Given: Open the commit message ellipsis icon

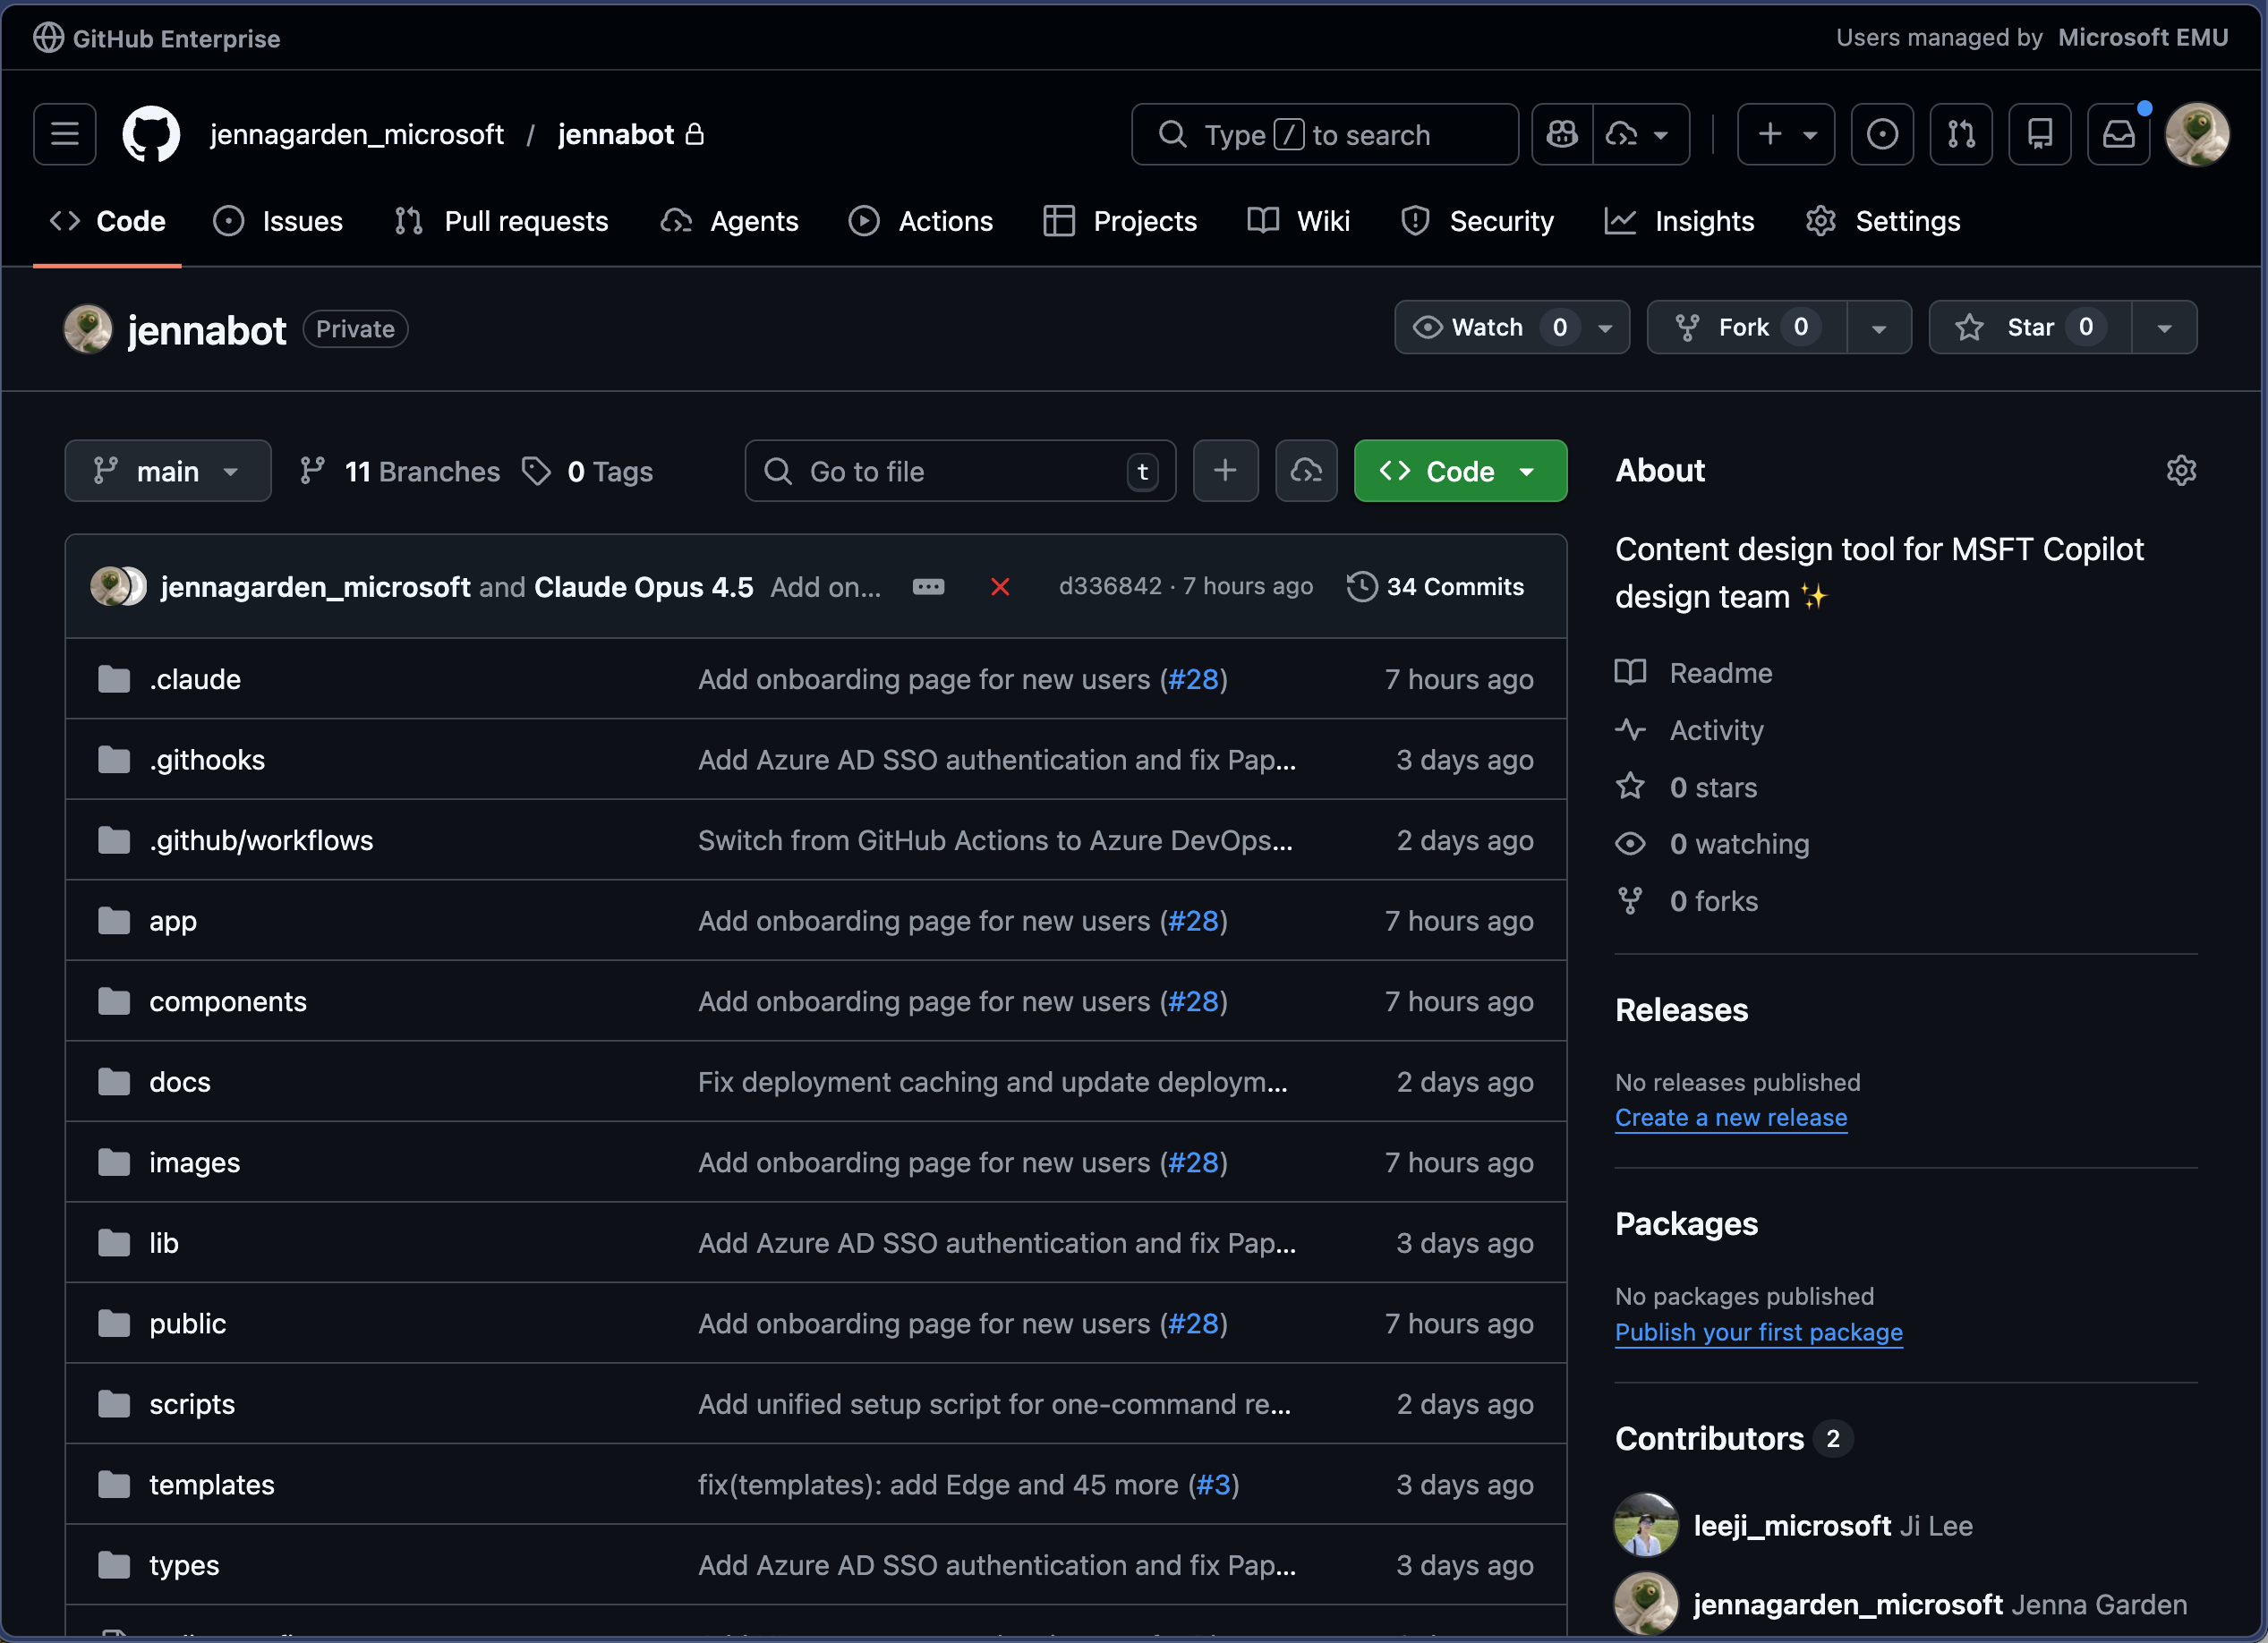Looking at the screenshot, I should [x=929, y=587].
